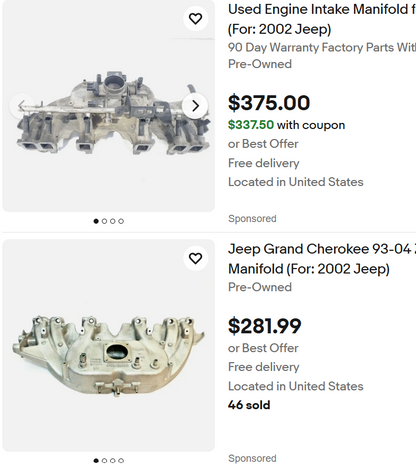Click the $281.99 price
416x464 pixels.
click(265, 326)
